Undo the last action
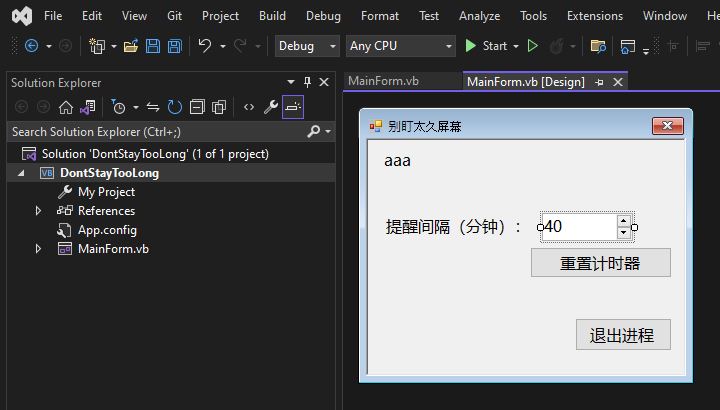720x410 pixels. [205, 46]
